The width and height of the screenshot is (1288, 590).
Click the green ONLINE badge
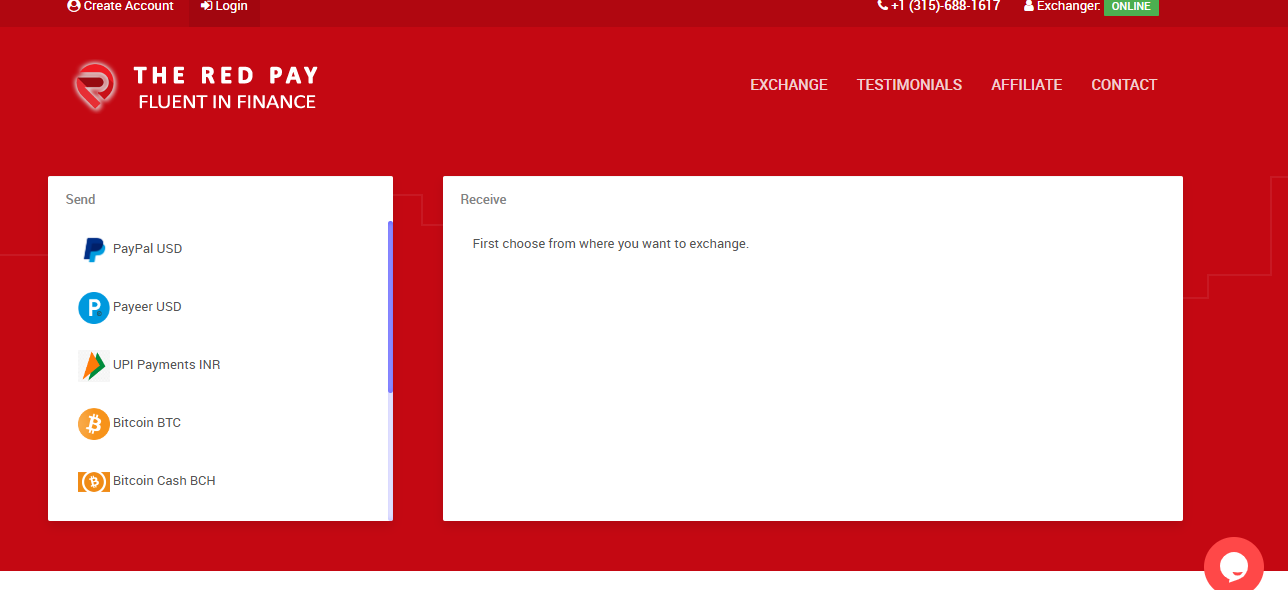(x=1131, y=6)
